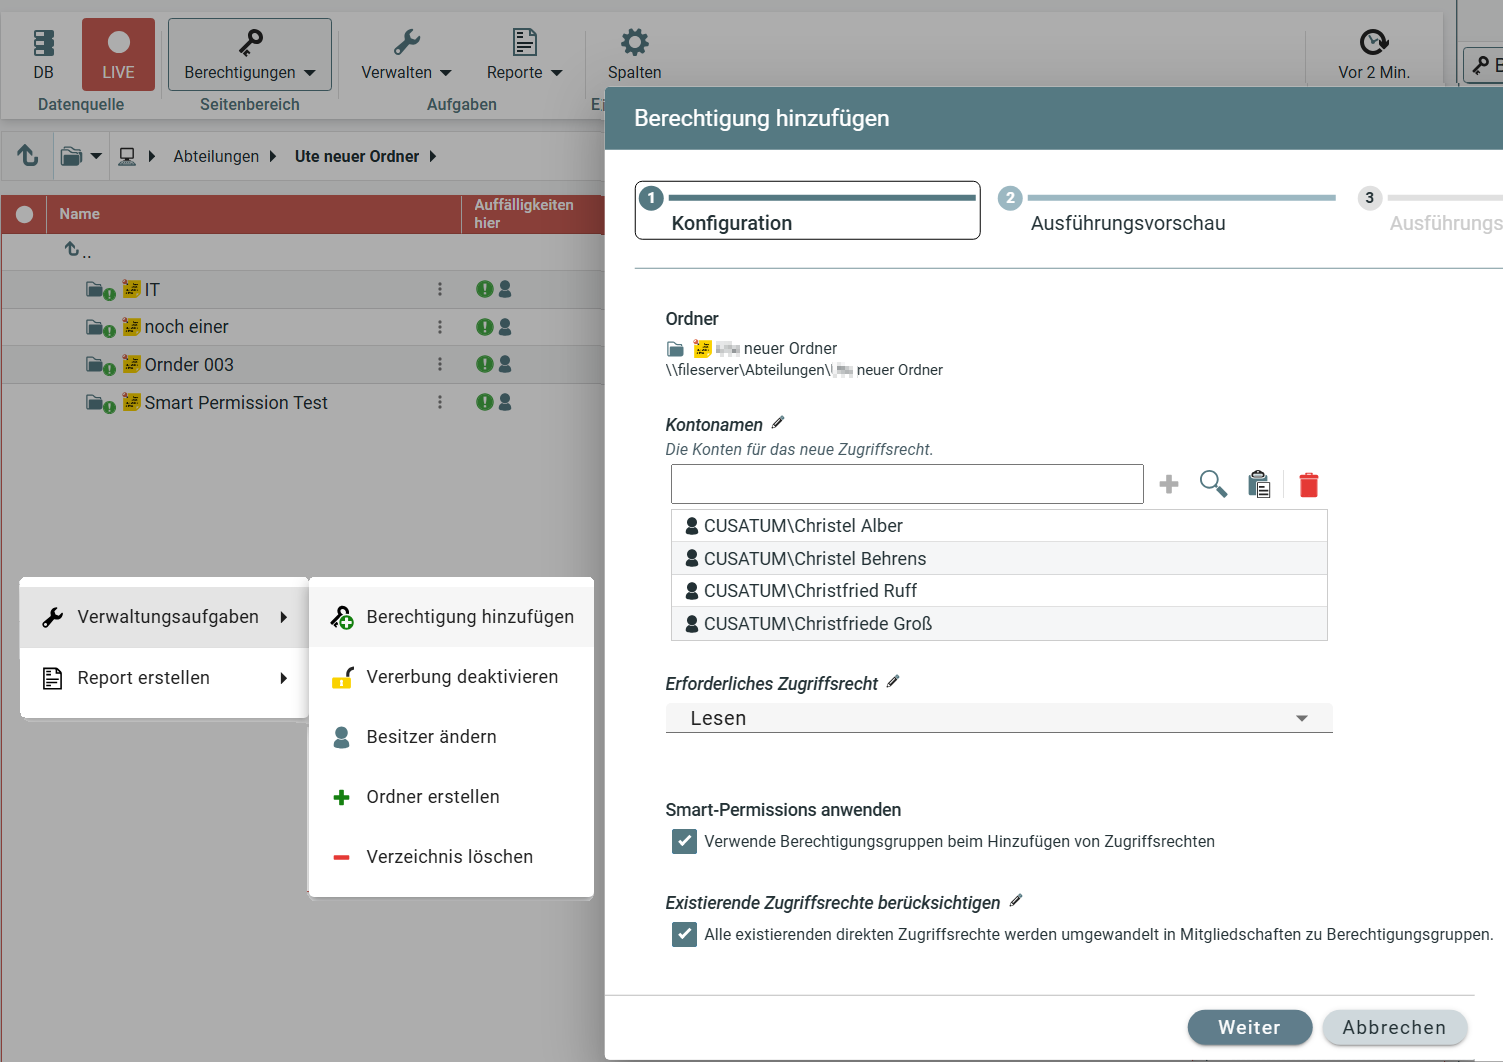Click the Spalten gear icon
The width and height of the screenshot is (1503, 1062).
point(634,42)
